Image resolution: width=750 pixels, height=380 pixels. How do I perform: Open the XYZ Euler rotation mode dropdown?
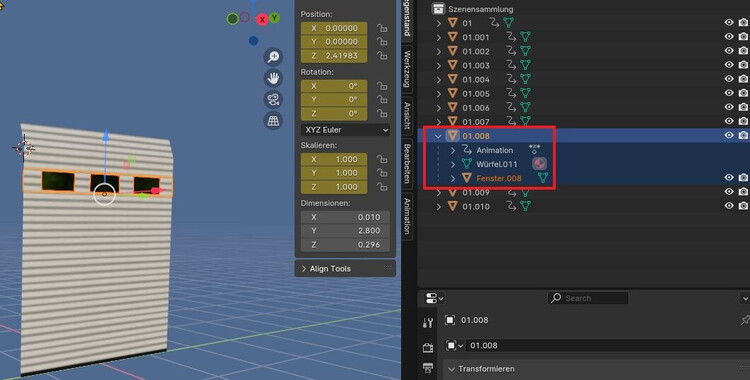coord(345,130)
